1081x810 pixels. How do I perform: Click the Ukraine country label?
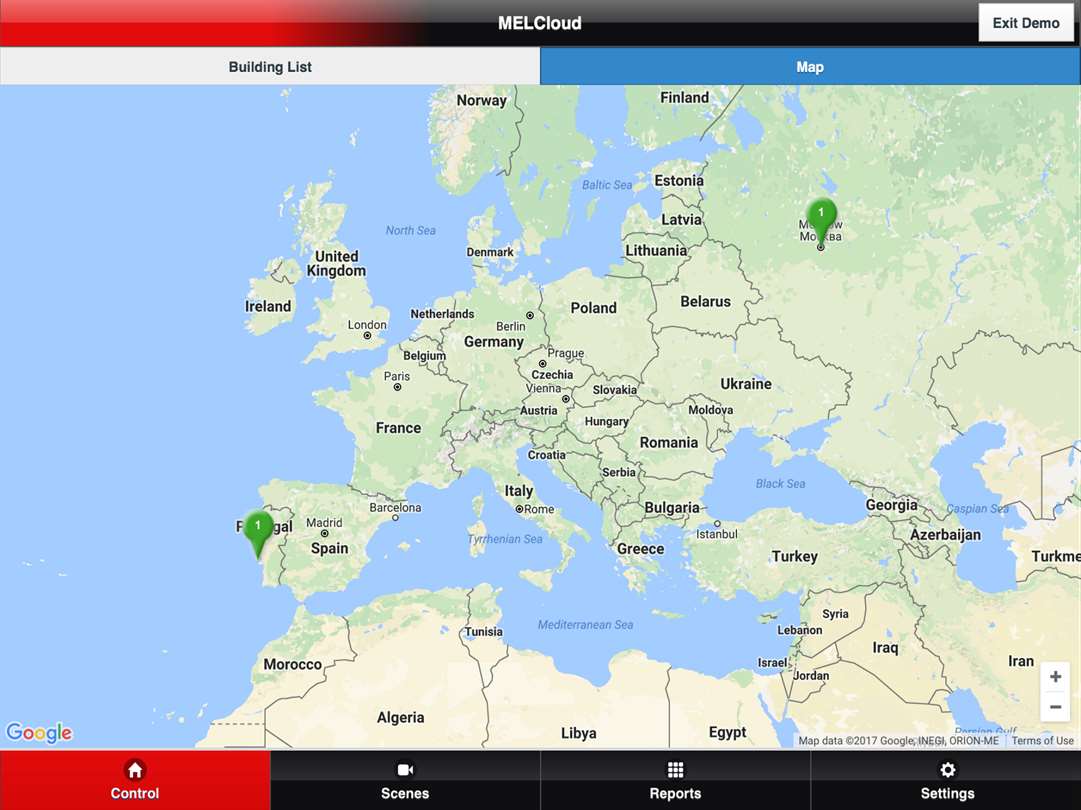[745, 384]
